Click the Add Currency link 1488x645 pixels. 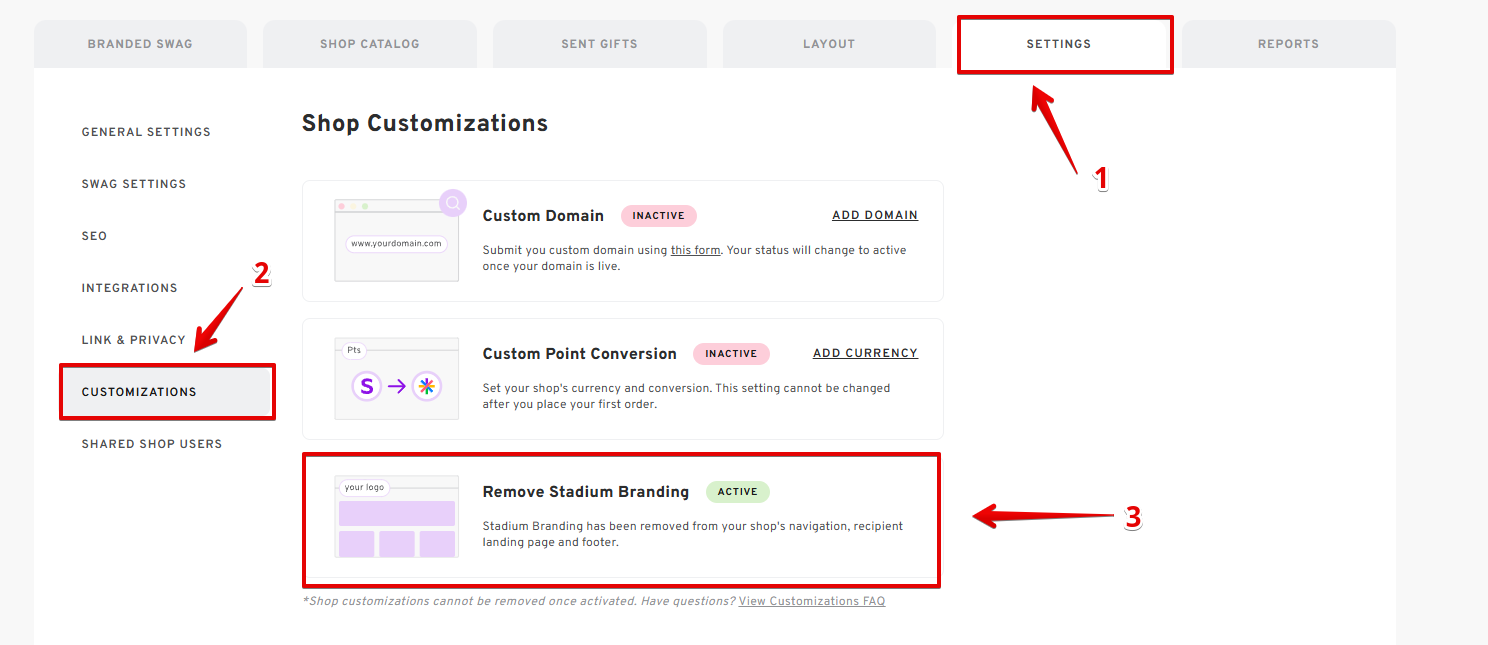(x=865, y=353)
